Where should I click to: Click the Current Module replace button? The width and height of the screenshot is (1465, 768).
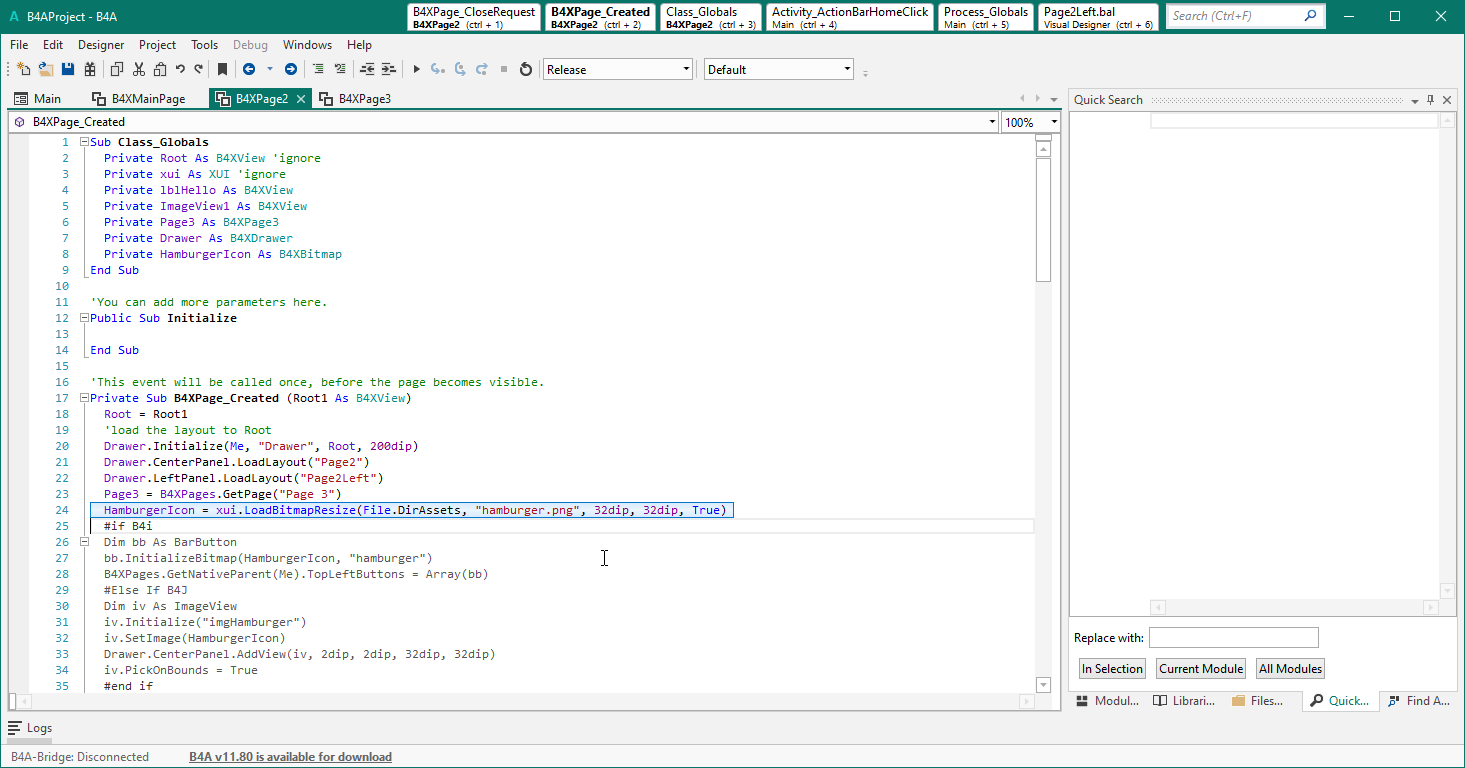tap(1200, 669)
